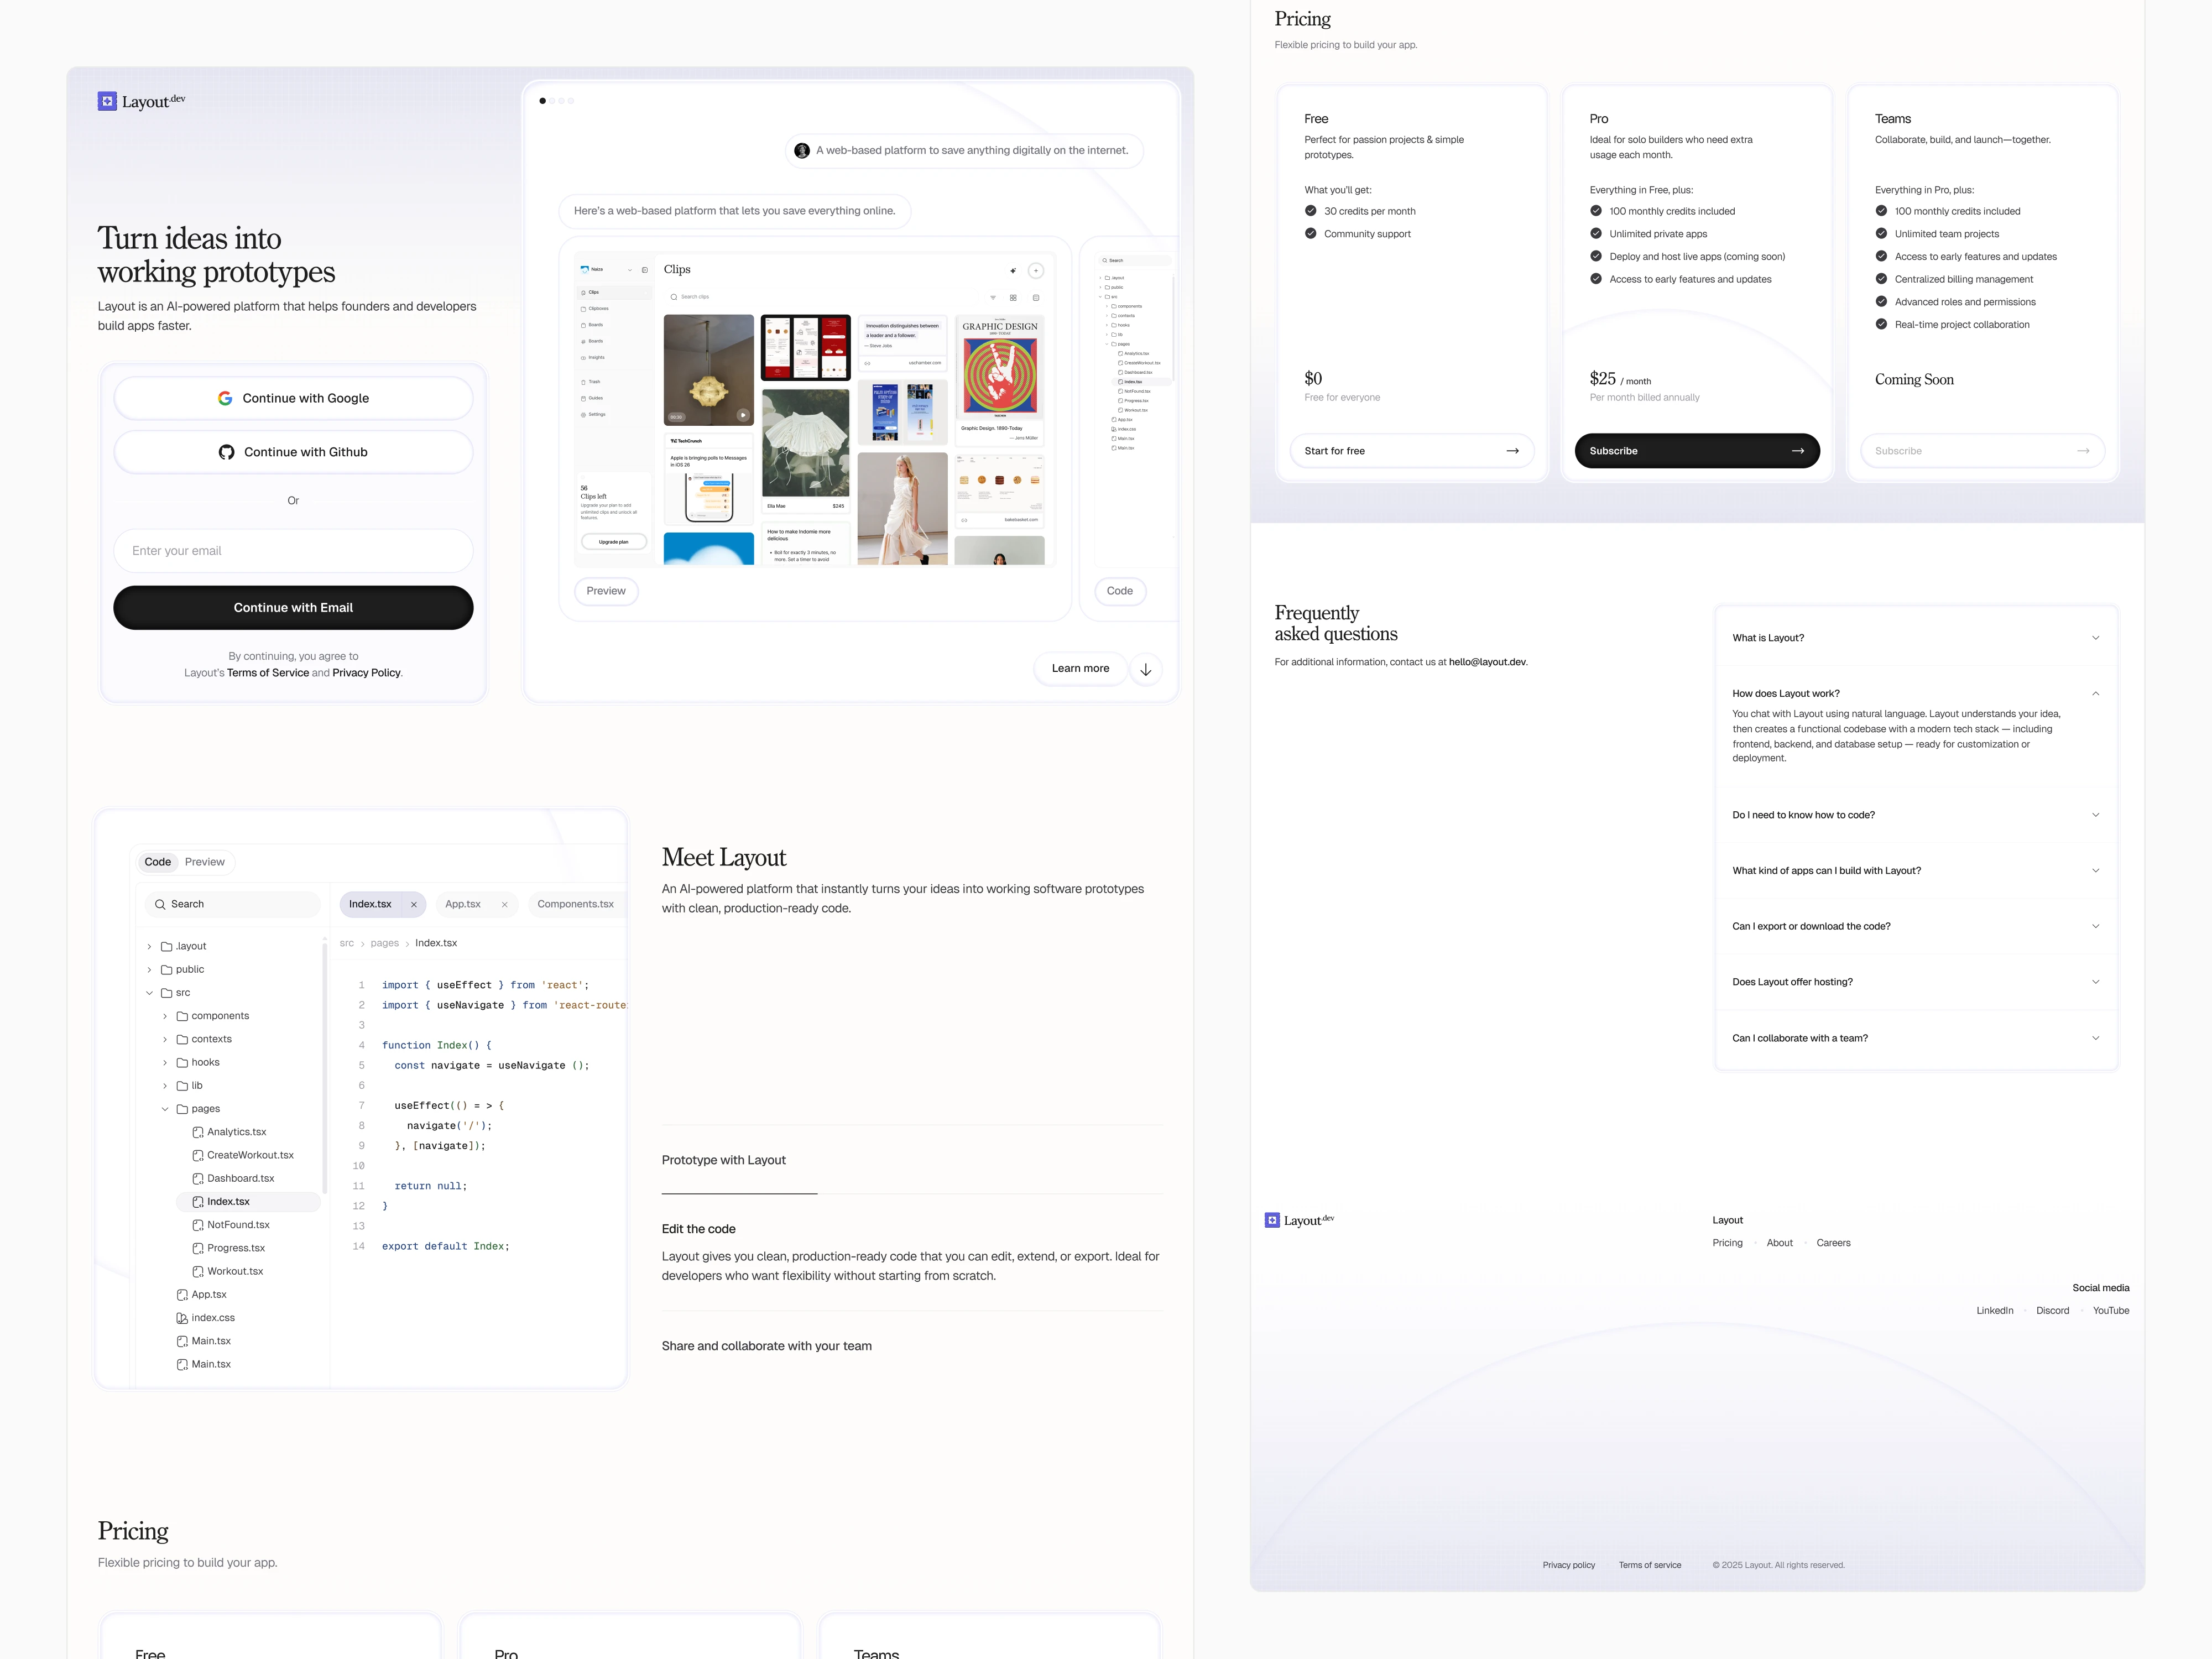The width and height of the screenshot is (2212, 1659).
Task: Open the Components.tsx file tab
Action: pos(575,904)
